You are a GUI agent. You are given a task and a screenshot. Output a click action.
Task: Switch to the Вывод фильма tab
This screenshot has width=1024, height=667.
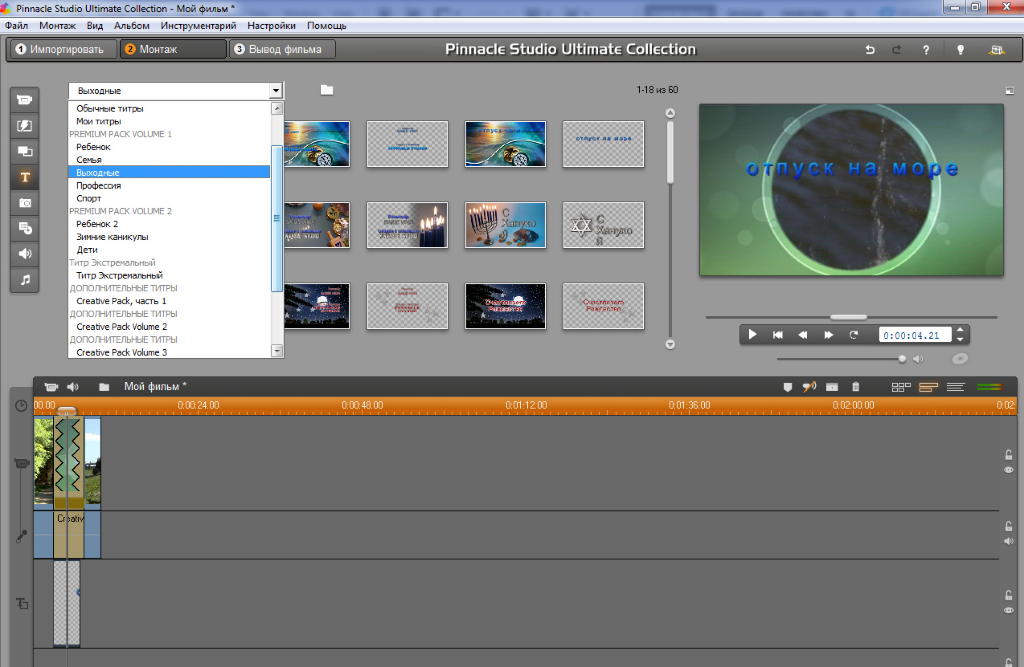click(282, 49)
